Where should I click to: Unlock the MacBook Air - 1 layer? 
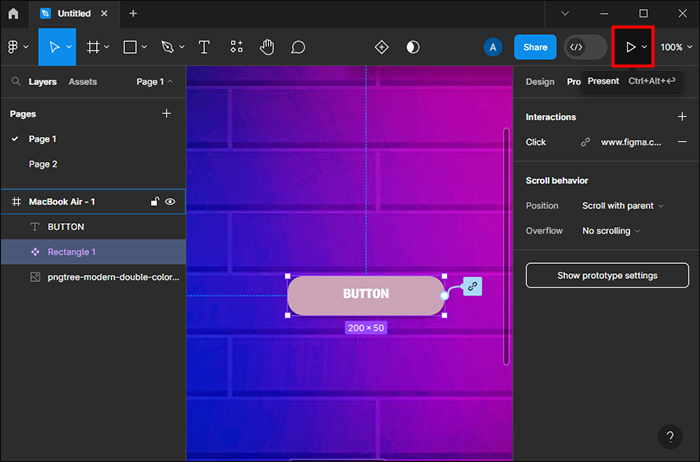[x=154, y=202]
